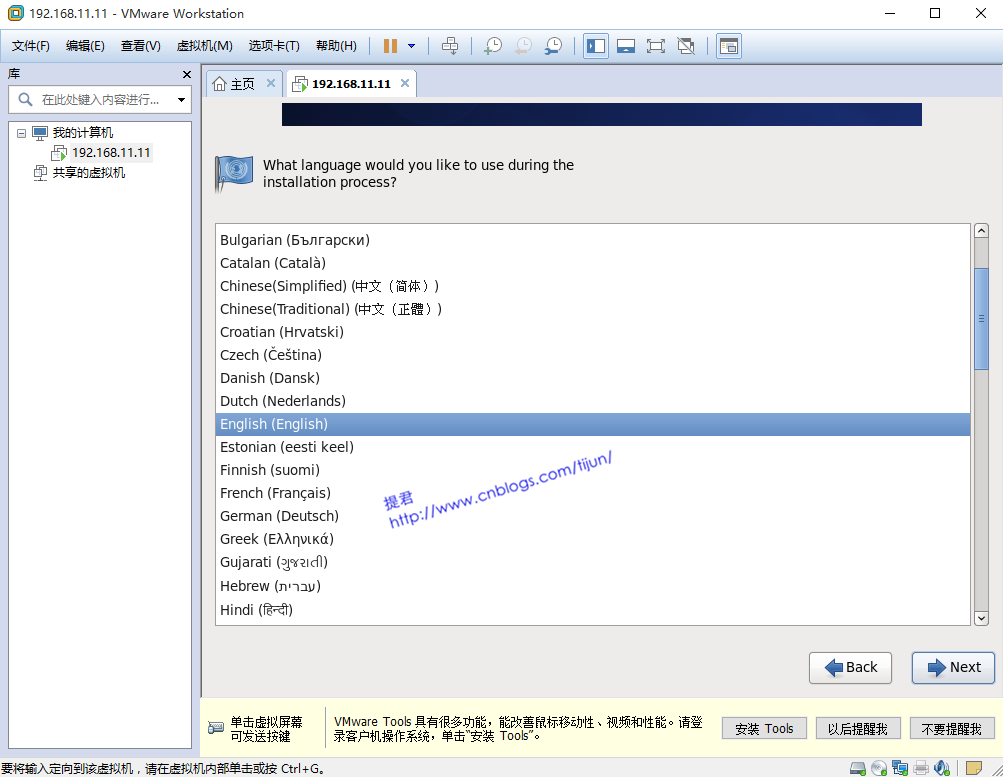Select Chinese(Simplified) language

pos(592,286)
